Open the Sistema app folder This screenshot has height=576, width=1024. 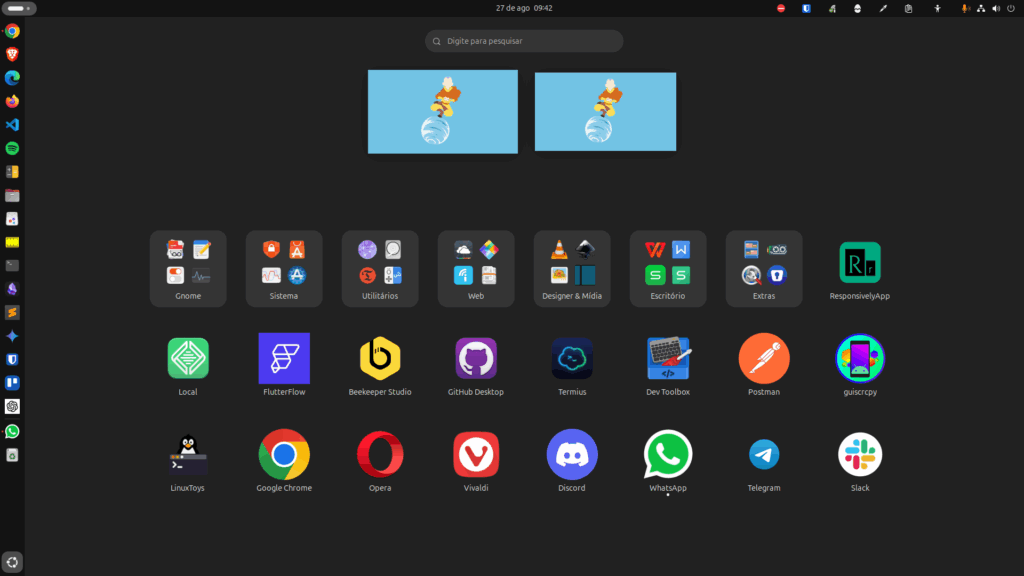[284, 269]
